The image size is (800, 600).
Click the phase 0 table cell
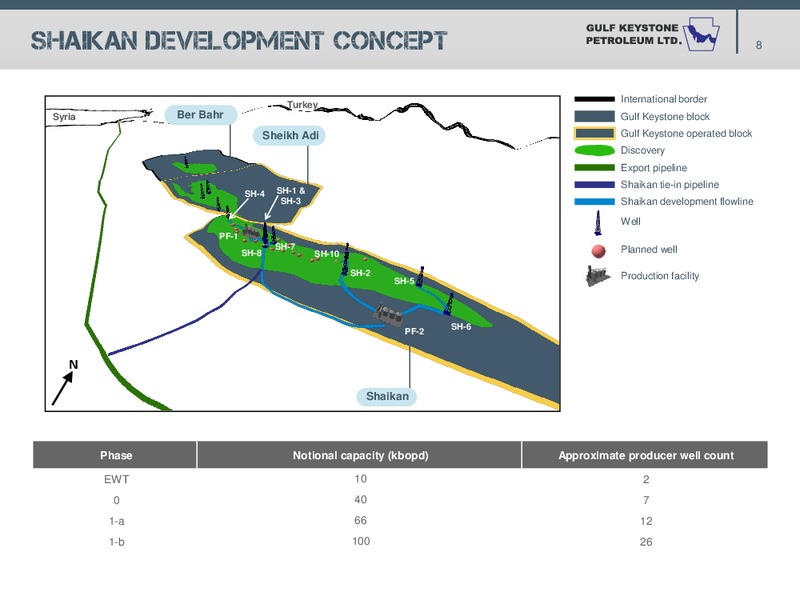click(116, 501)
